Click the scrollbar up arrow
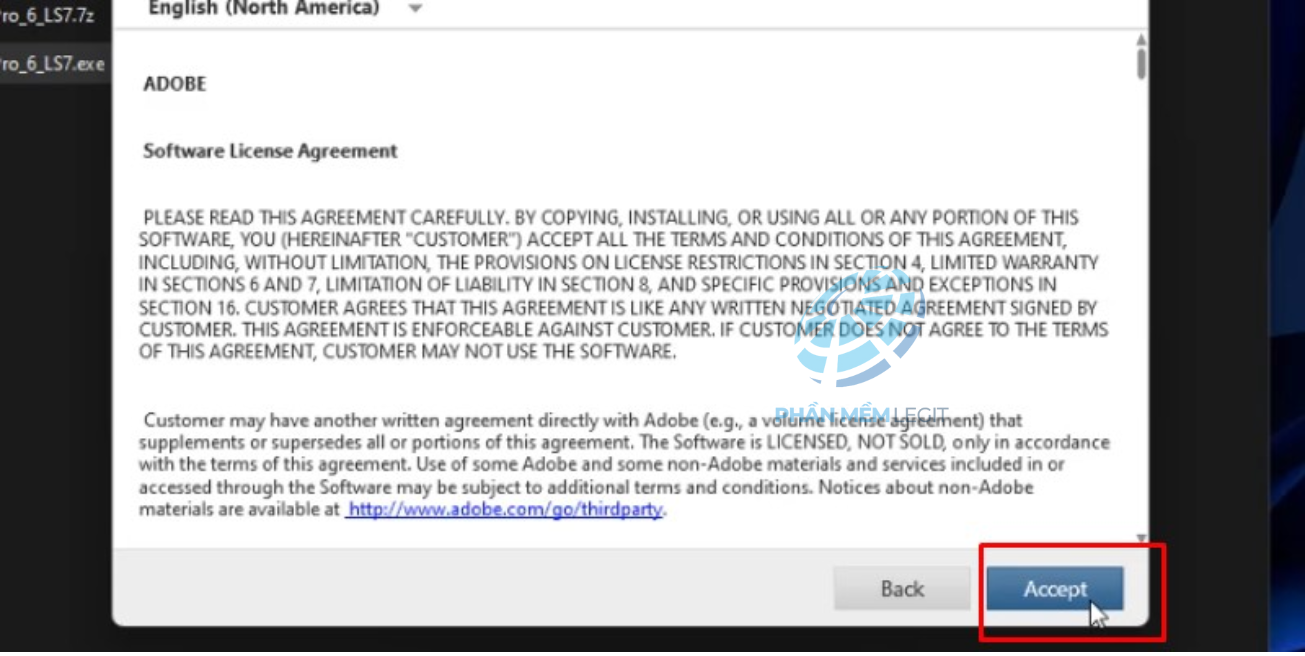 tap(1141, 38)
